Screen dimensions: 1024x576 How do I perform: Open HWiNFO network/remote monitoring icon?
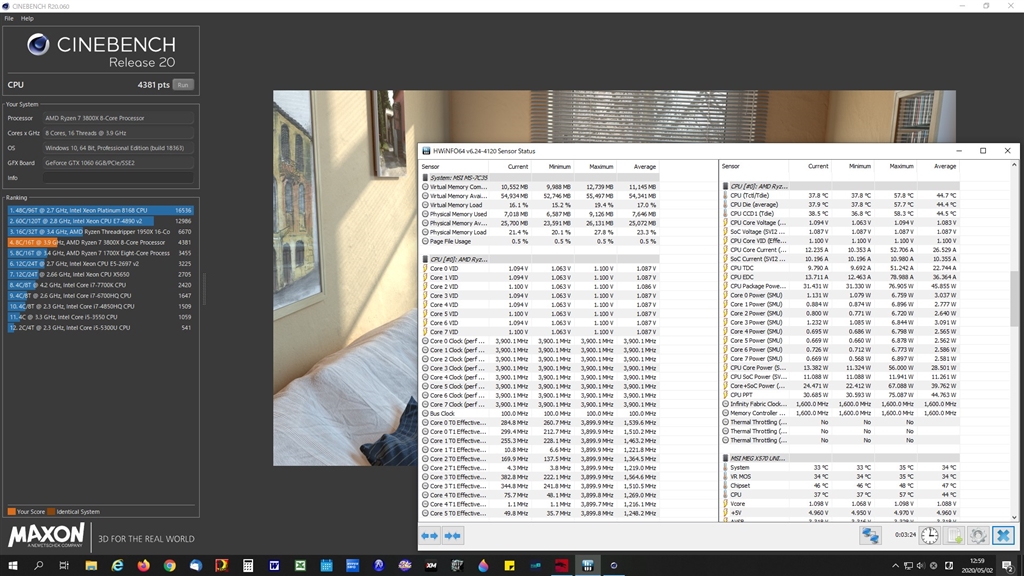click(x=870, y=536)
